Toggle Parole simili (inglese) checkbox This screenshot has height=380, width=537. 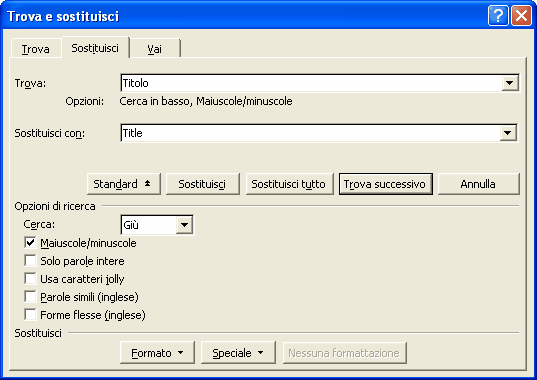[30, 296]
